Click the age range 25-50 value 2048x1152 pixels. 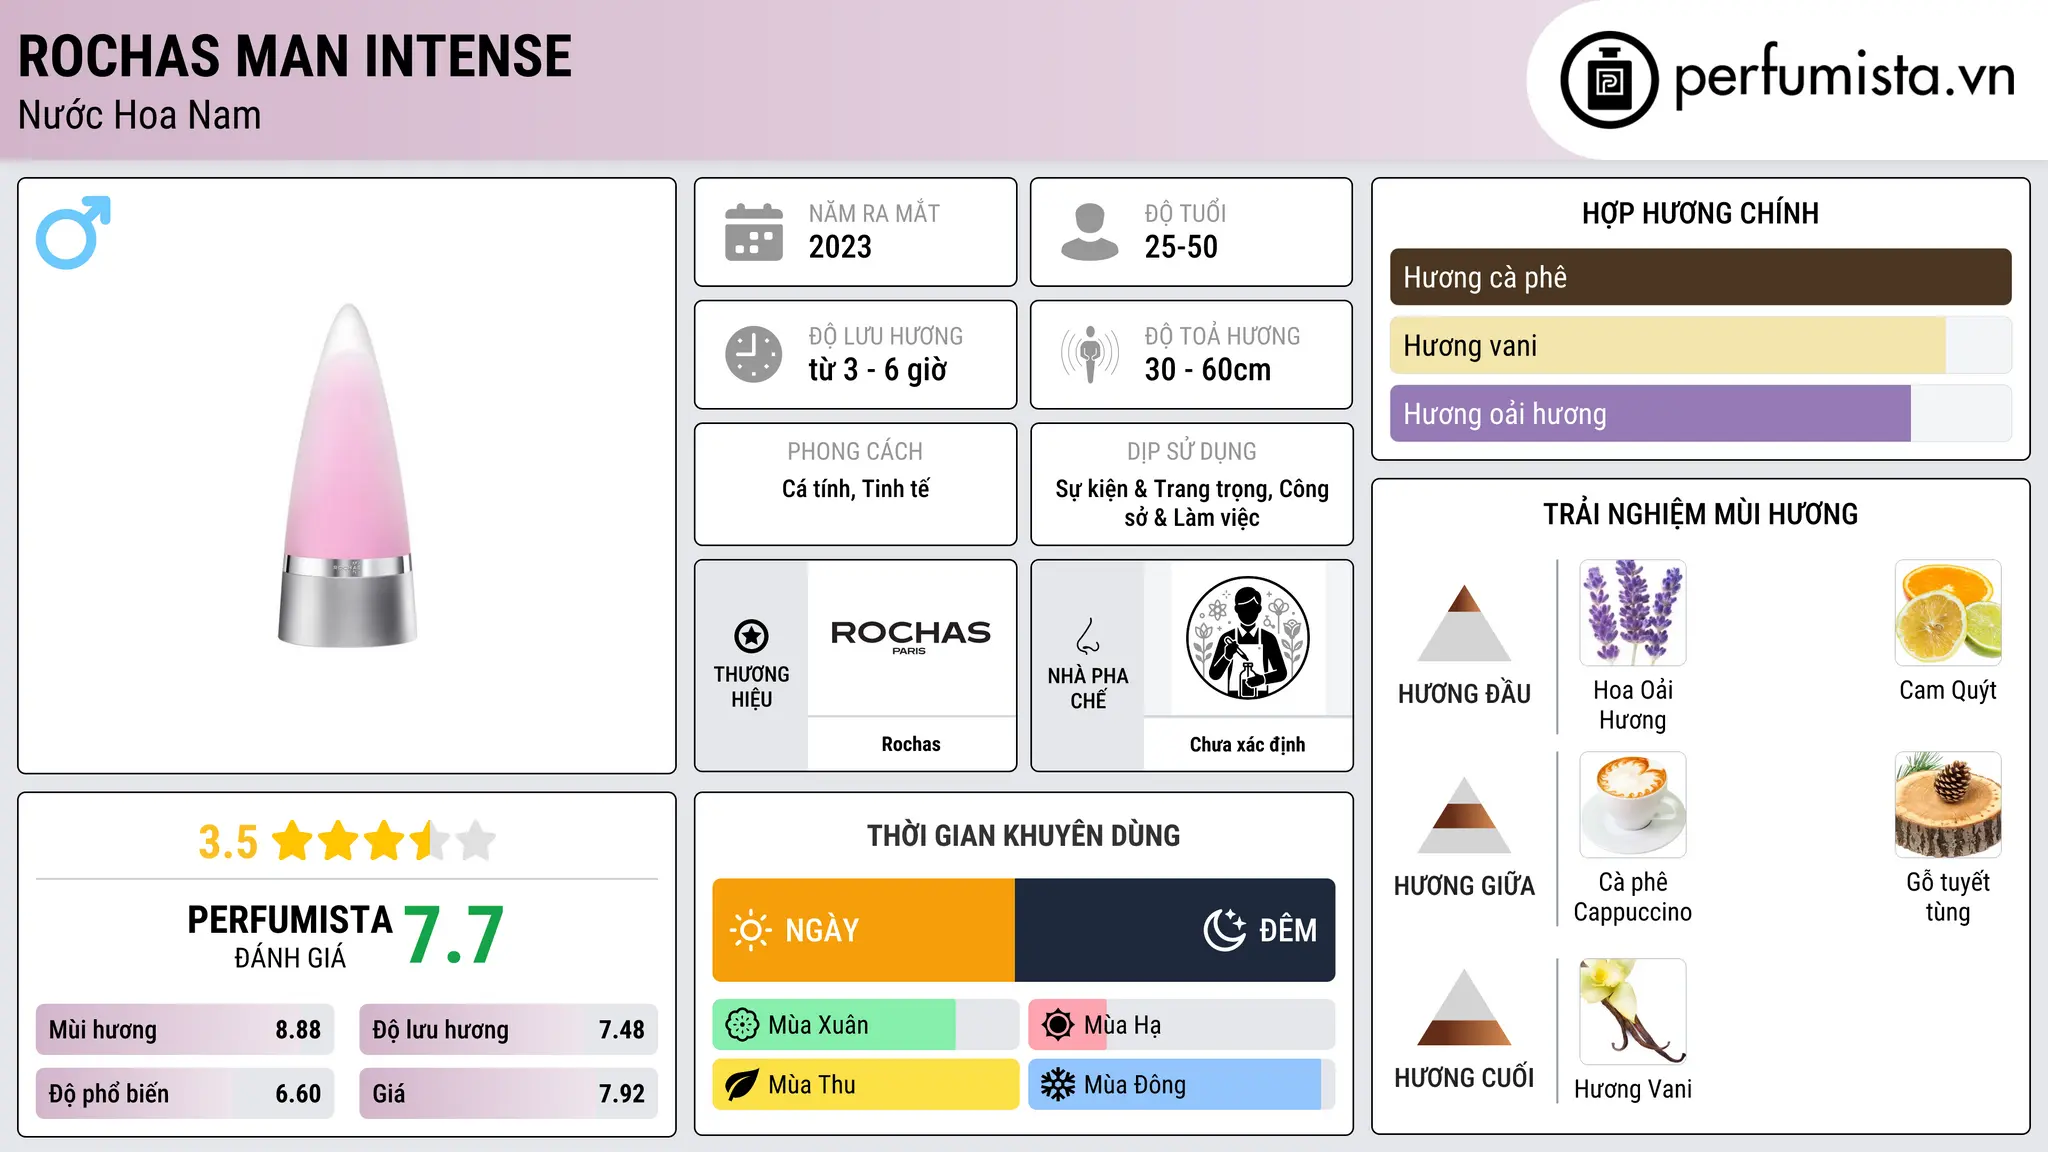tap(1181, 247)
